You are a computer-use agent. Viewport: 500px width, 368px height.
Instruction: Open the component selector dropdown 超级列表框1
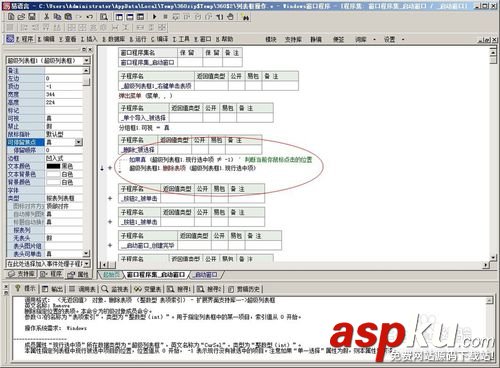coord(87,61)
